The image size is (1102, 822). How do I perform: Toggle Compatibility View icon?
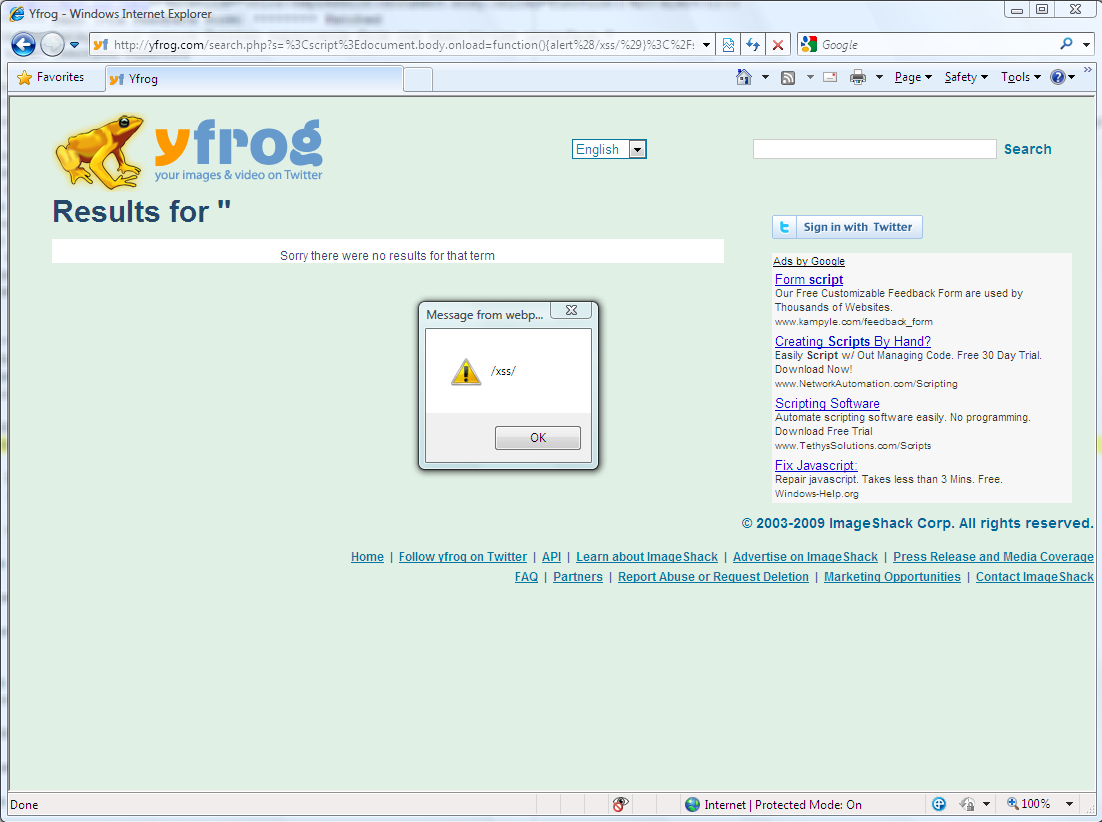tap(729, 45)
